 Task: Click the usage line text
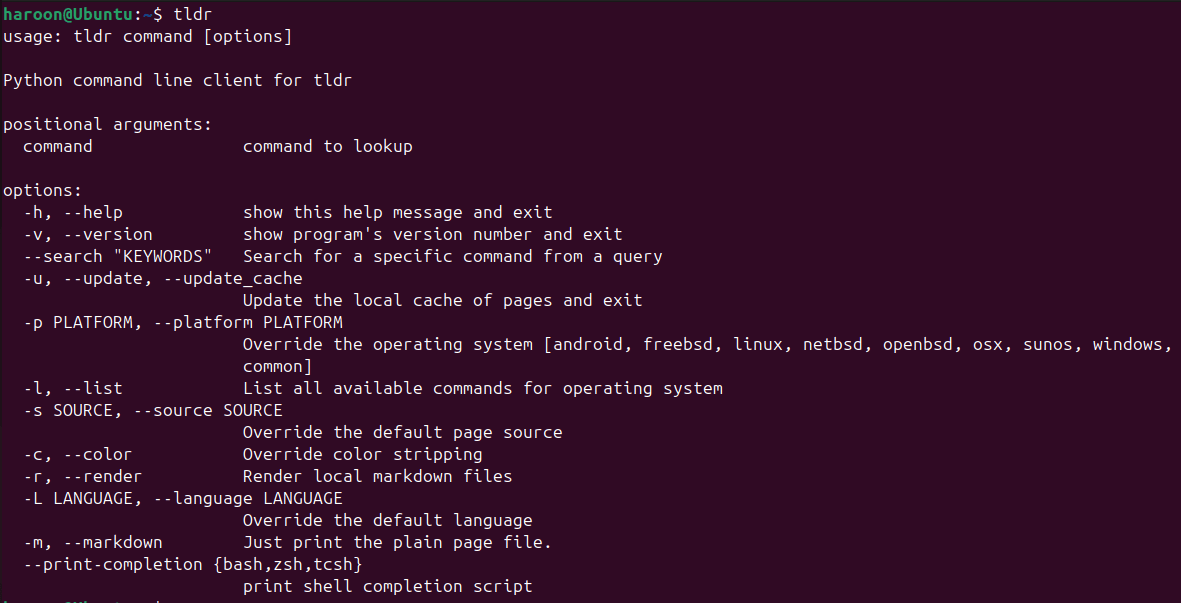pyautogui.click(x=147, y=36)
